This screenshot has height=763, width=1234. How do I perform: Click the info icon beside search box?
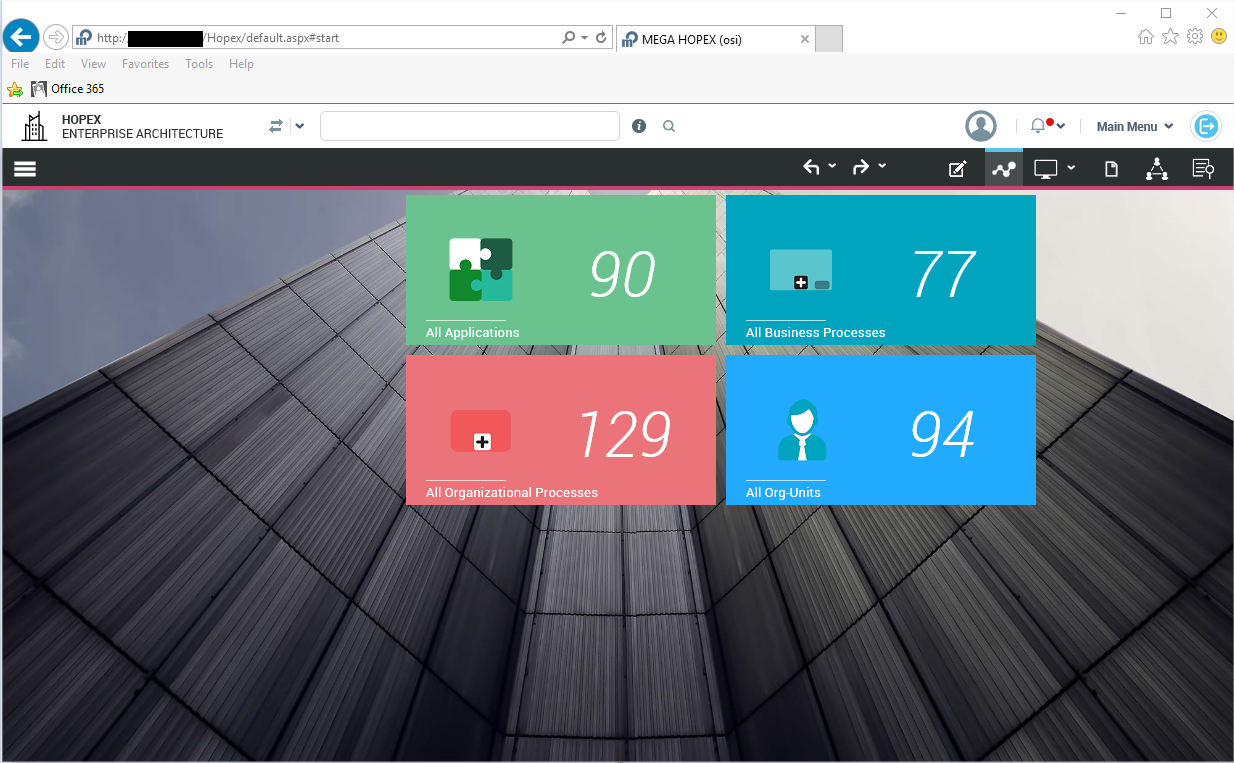click(639, 126)
